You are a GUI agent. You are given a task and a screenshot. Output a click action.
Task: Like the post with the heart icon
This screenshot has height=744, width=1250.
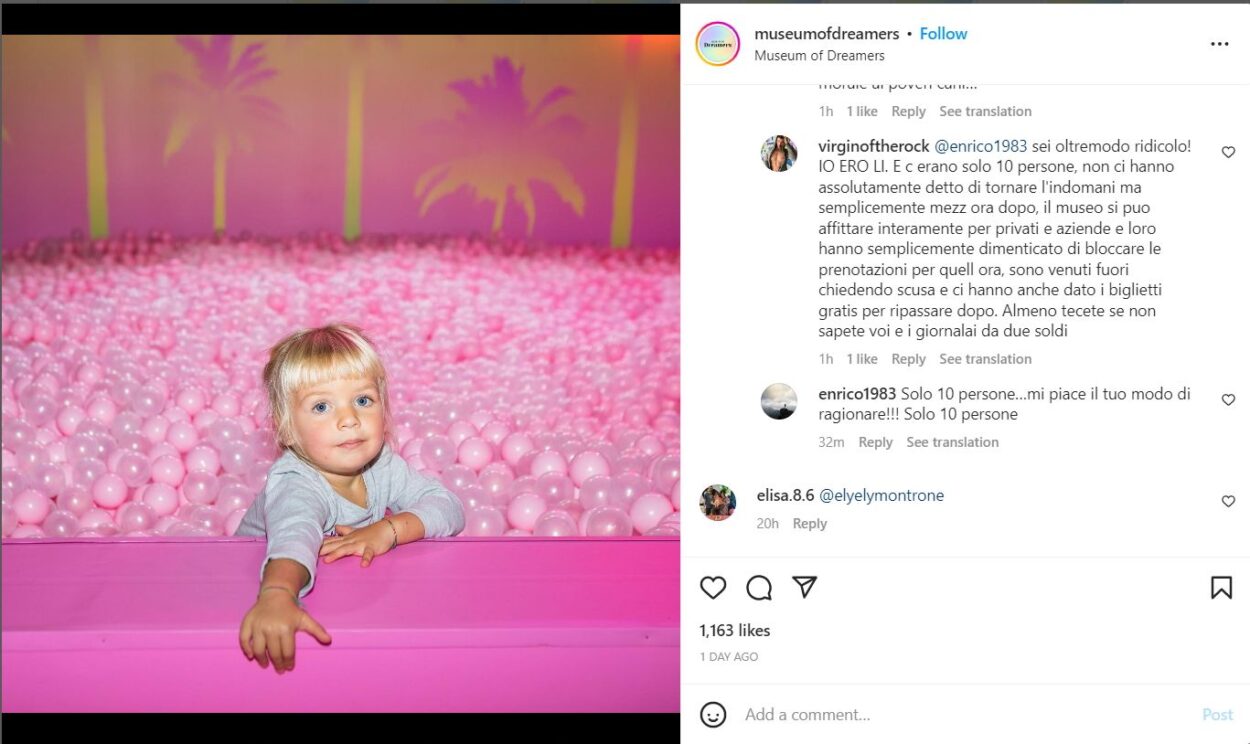(713, 588)
